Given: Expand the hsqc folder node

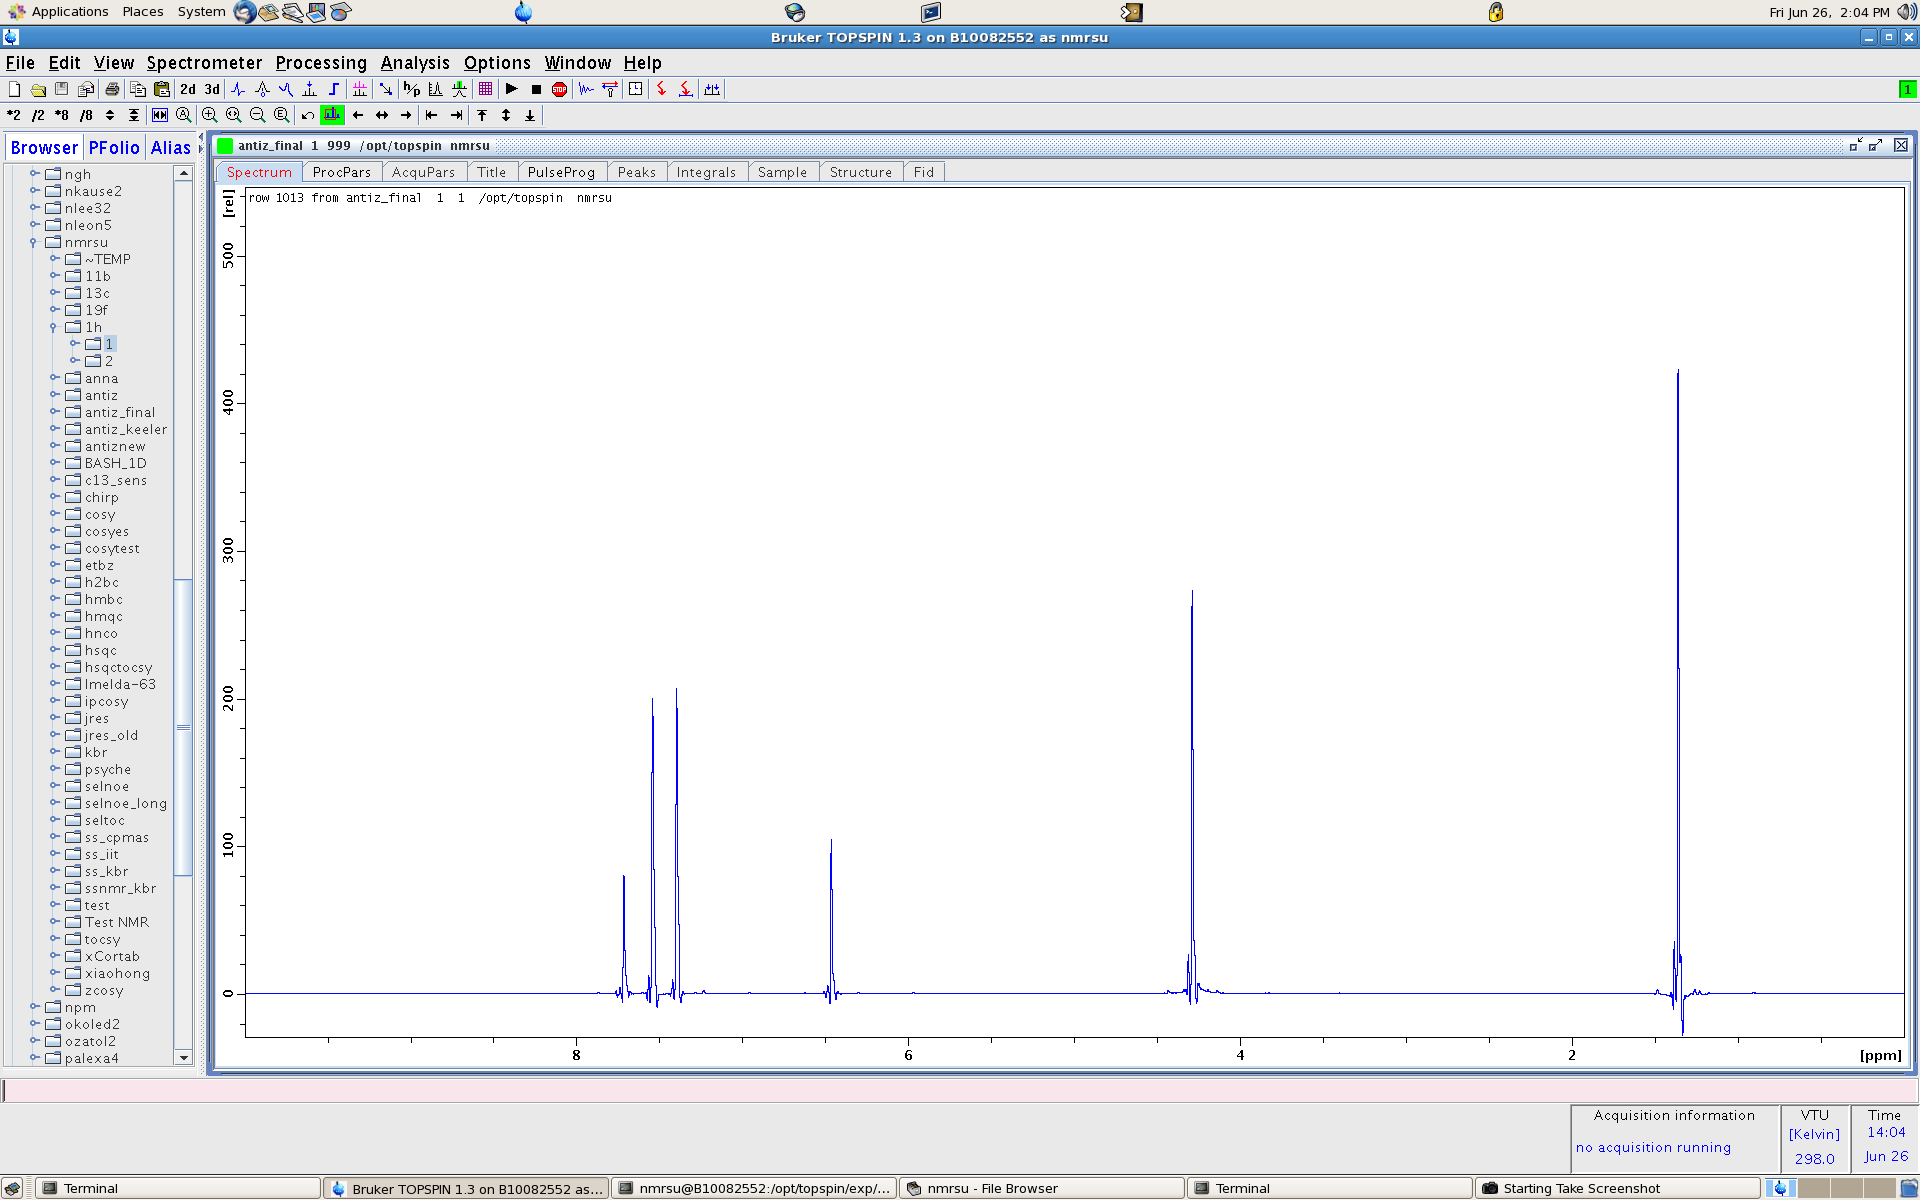Looking at the screenshot, I should pyautogui.click(x=54, y=650).
